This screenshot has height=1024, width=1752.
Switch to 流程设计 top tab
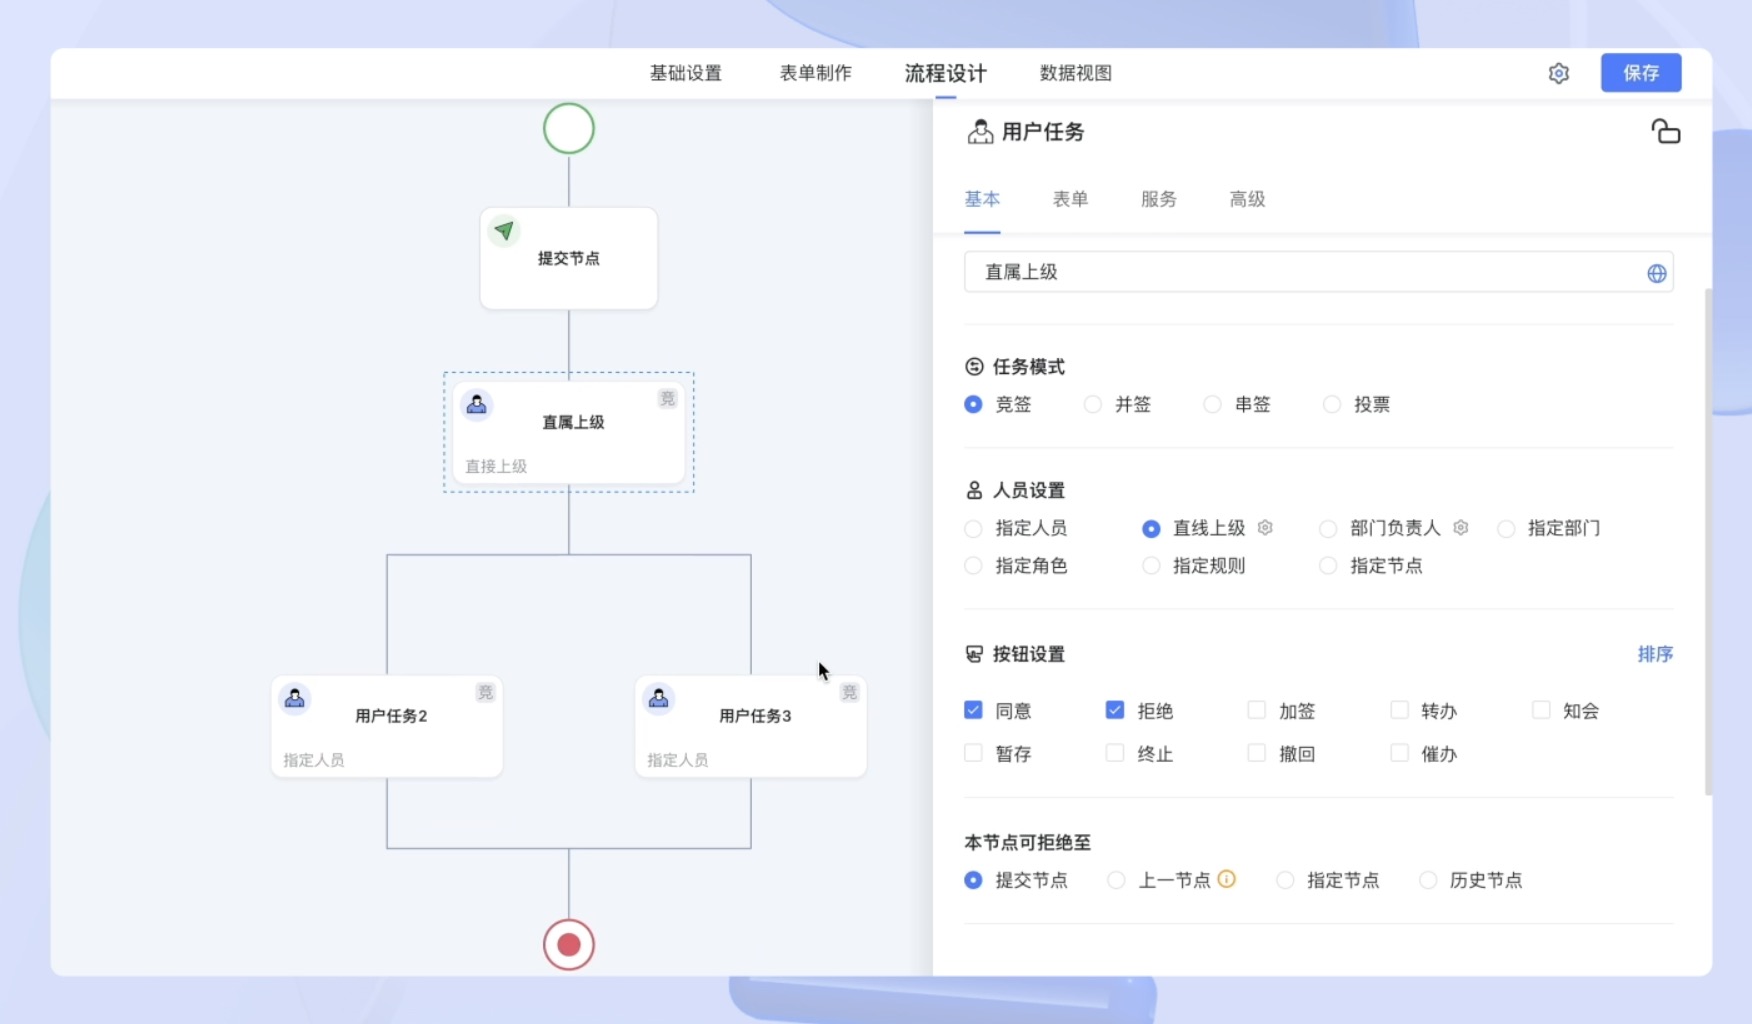click(x=945, y=73)
